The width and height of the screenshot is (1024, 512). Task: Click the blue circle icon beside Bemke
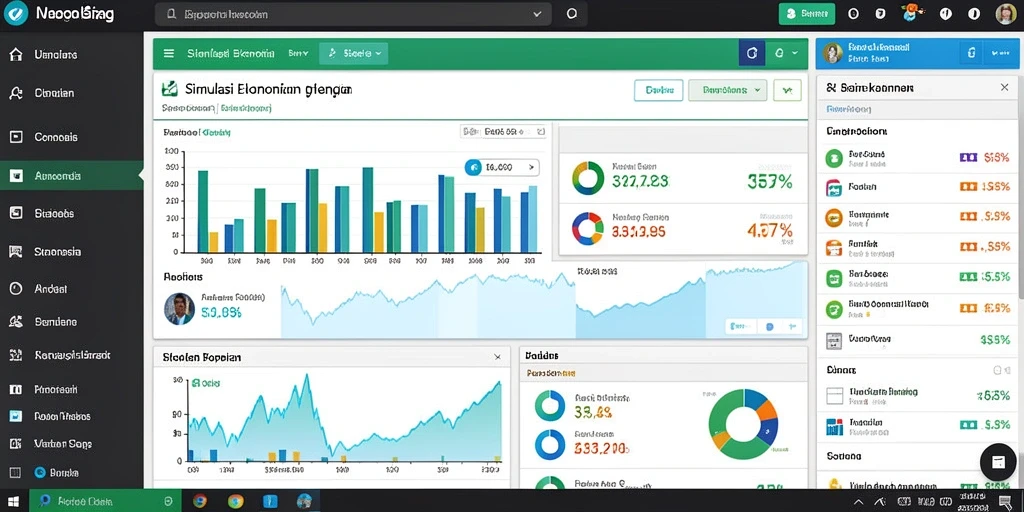tap(39, 472)
